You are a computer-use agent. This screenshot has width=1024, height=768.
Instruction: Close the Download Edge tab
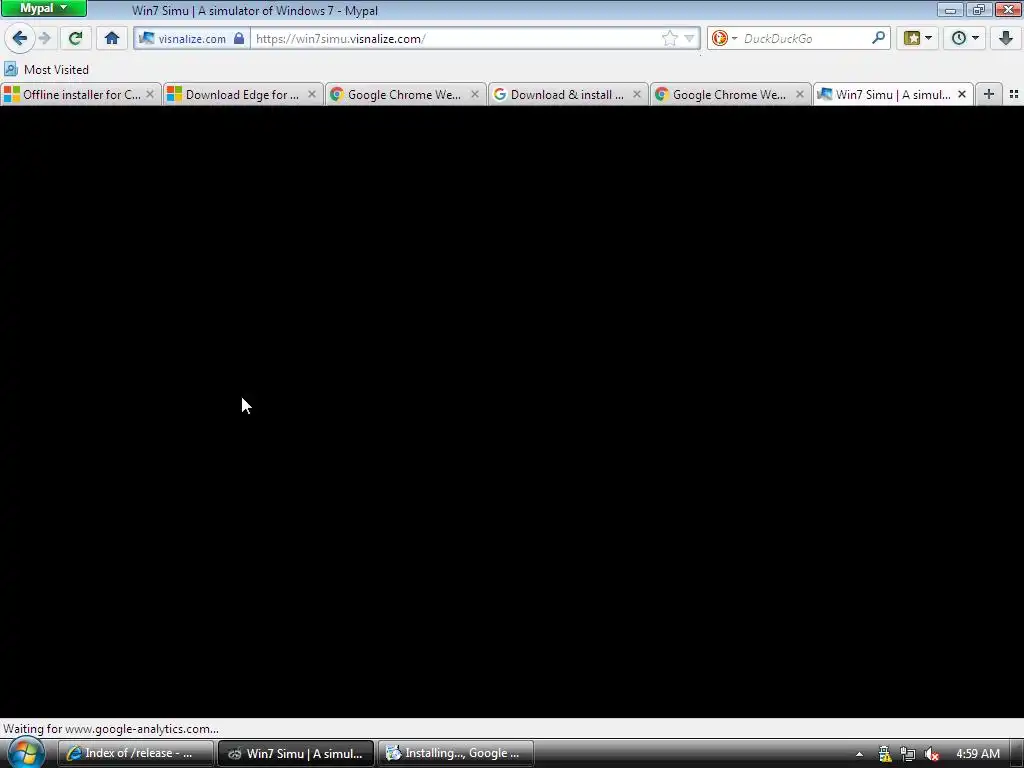tap(312, 95)
